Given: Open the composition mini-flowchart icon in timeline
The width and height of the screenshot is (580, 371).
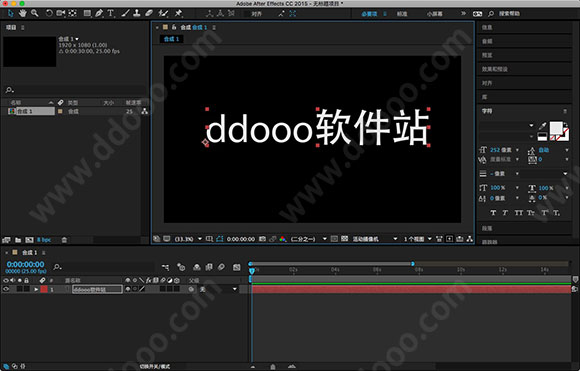Looking at the screenshot, I should pos(165,267).
